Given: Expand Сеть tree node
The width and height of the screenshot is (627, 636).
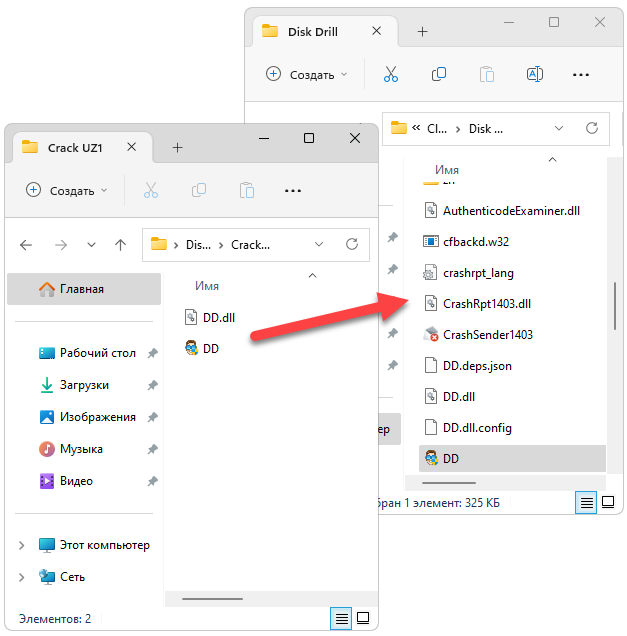Looking at the screenshot, I should point(21,577).
